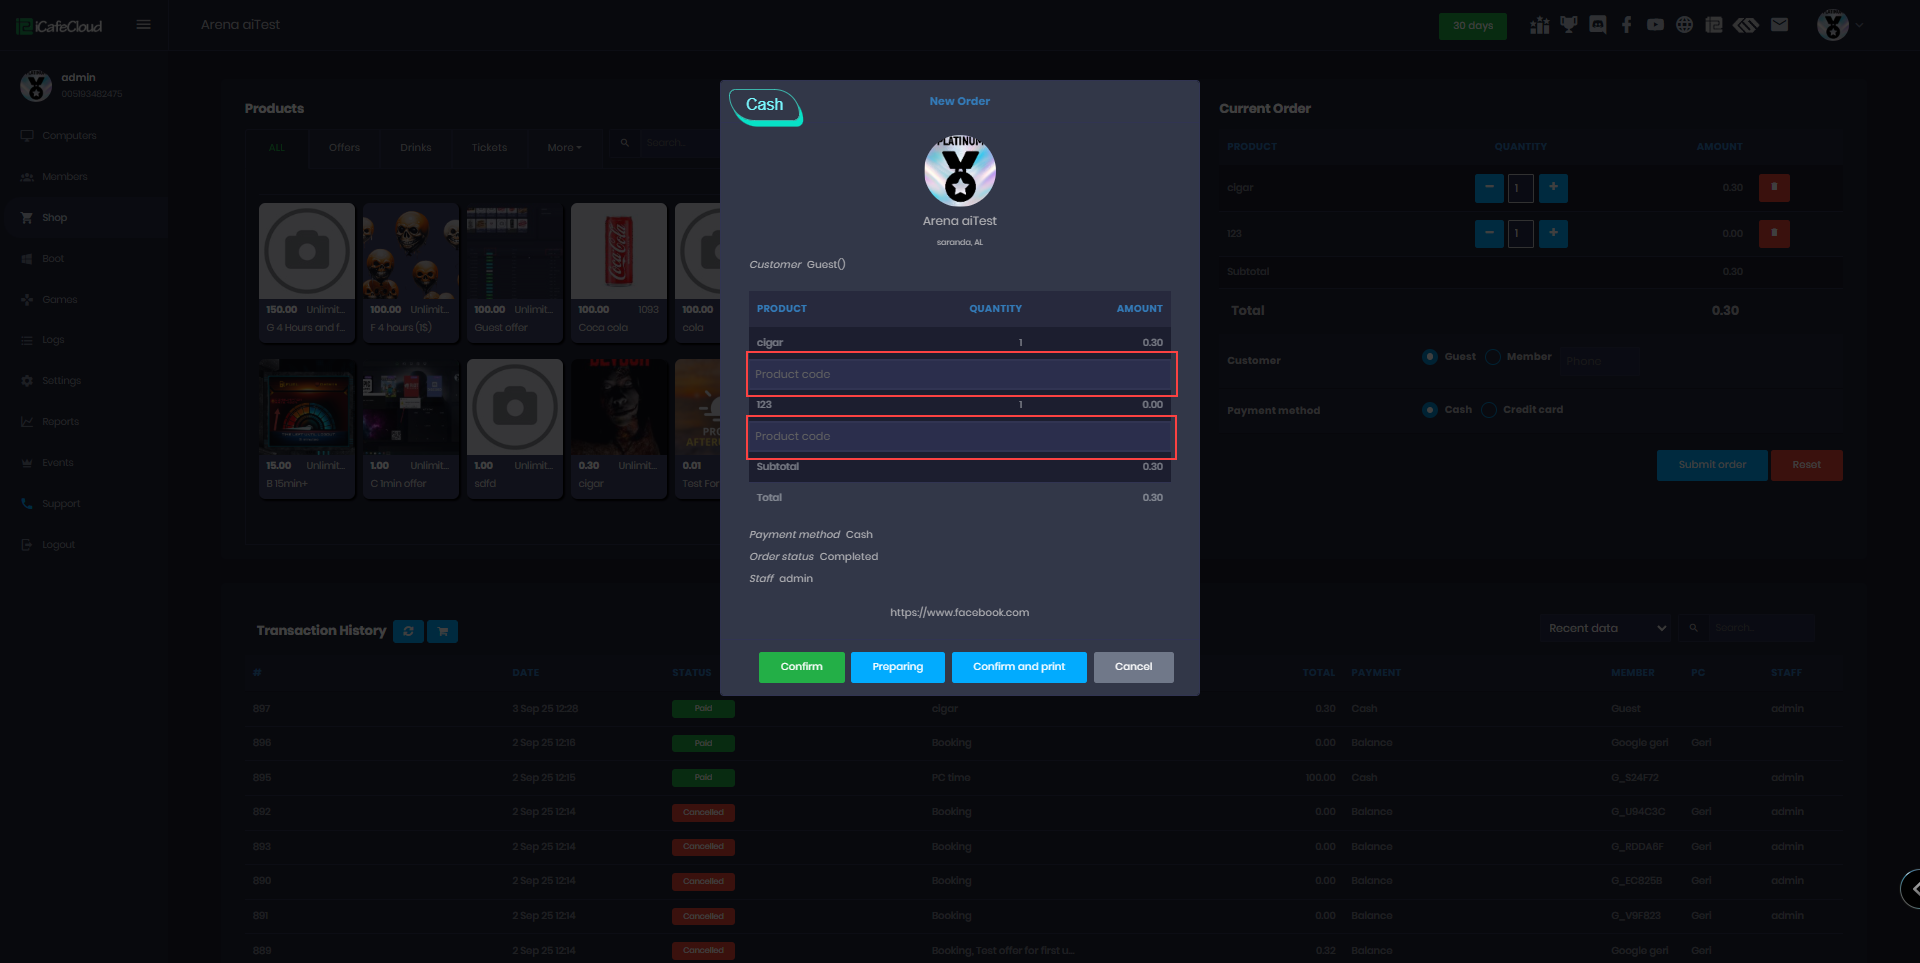The image size is (1920, 963).
Task: Expand the More product category dropdown
Action: [564, 147]
